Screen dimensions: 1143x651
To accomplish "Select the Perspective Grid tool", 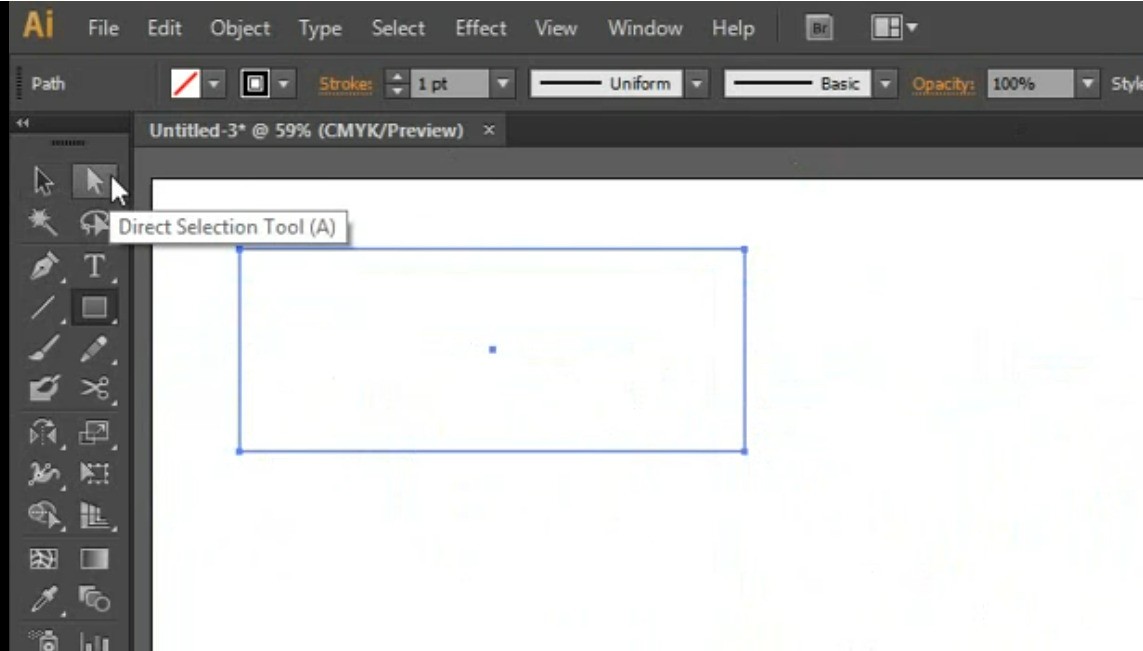I will [x=94, y=515].
